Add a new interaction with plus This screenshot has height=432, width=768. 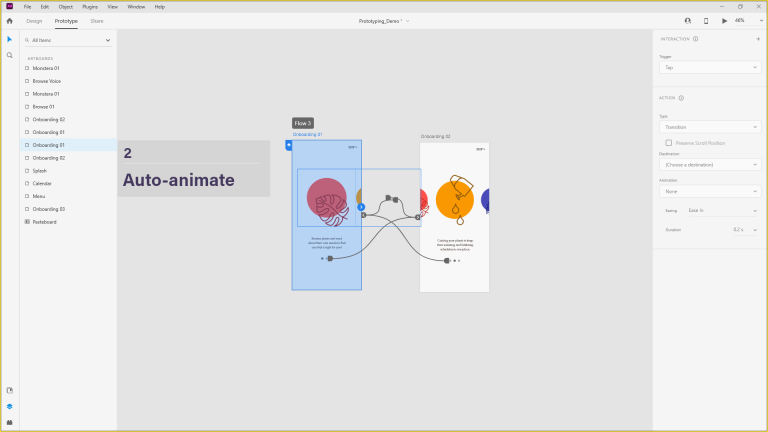(x=757, y=39)
